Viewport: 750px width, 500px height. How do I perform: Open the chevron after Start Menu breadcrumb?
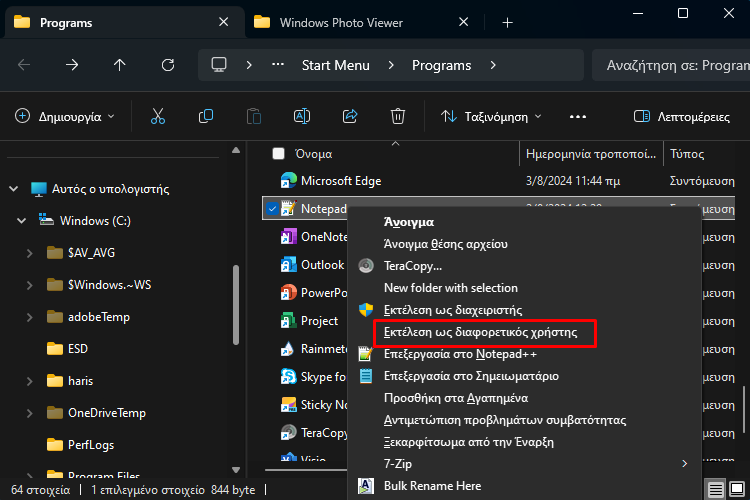[391, 65]
